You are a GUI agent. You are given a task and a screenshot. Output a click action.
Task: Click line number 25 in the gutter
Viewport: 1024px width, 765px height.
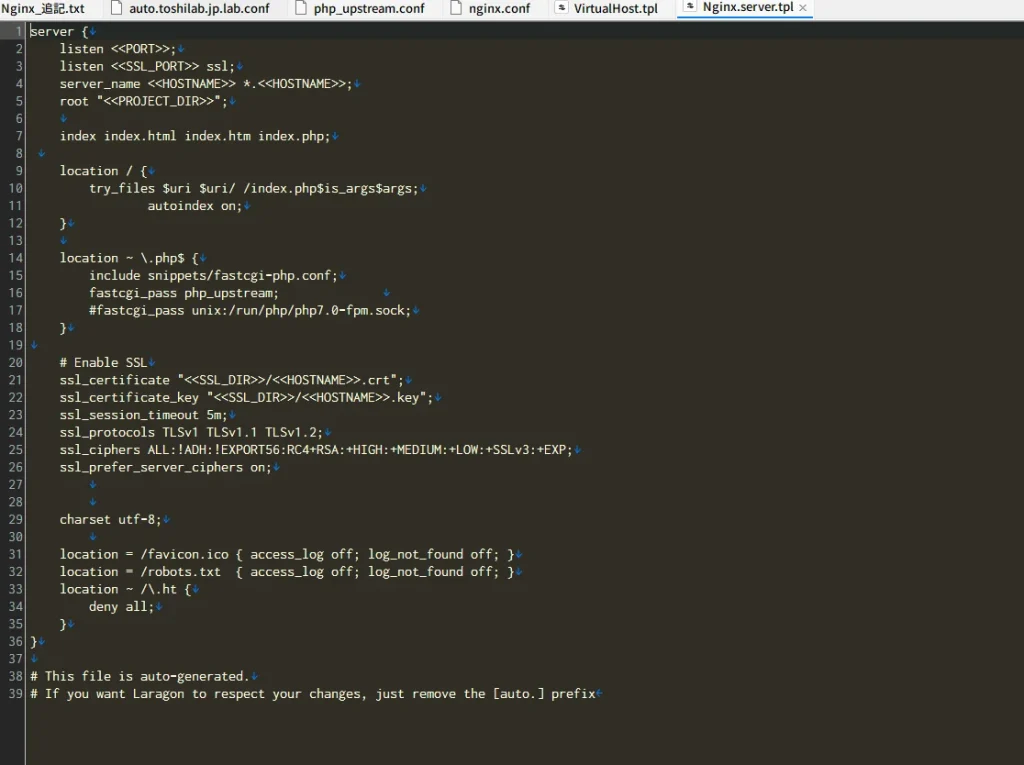click(x=16, y=449)
